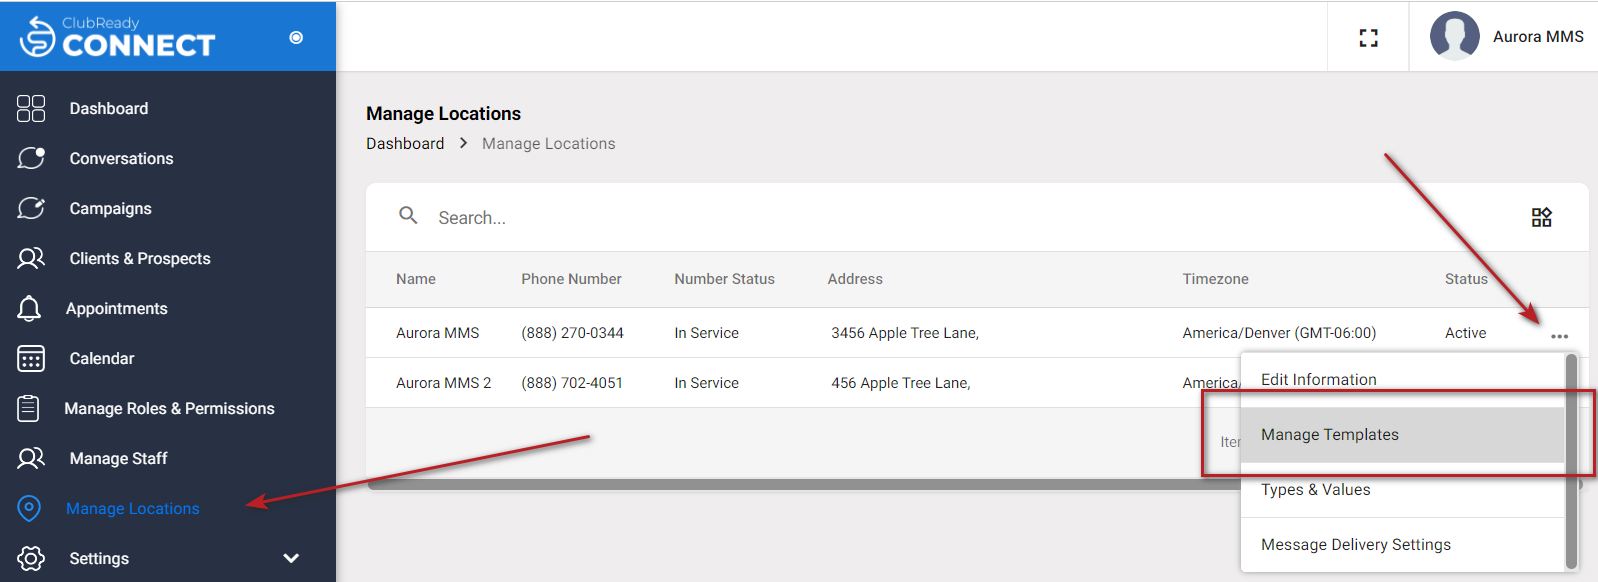Click the search magnifier icon
The height and width of the screenshot is (582, 1598).
pyautogui.click(x=408, y=215)
